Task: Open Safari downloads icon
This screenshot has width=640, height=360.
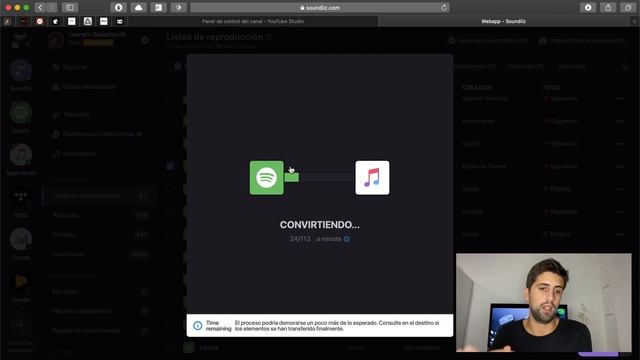Action: (x=588, y=7)
